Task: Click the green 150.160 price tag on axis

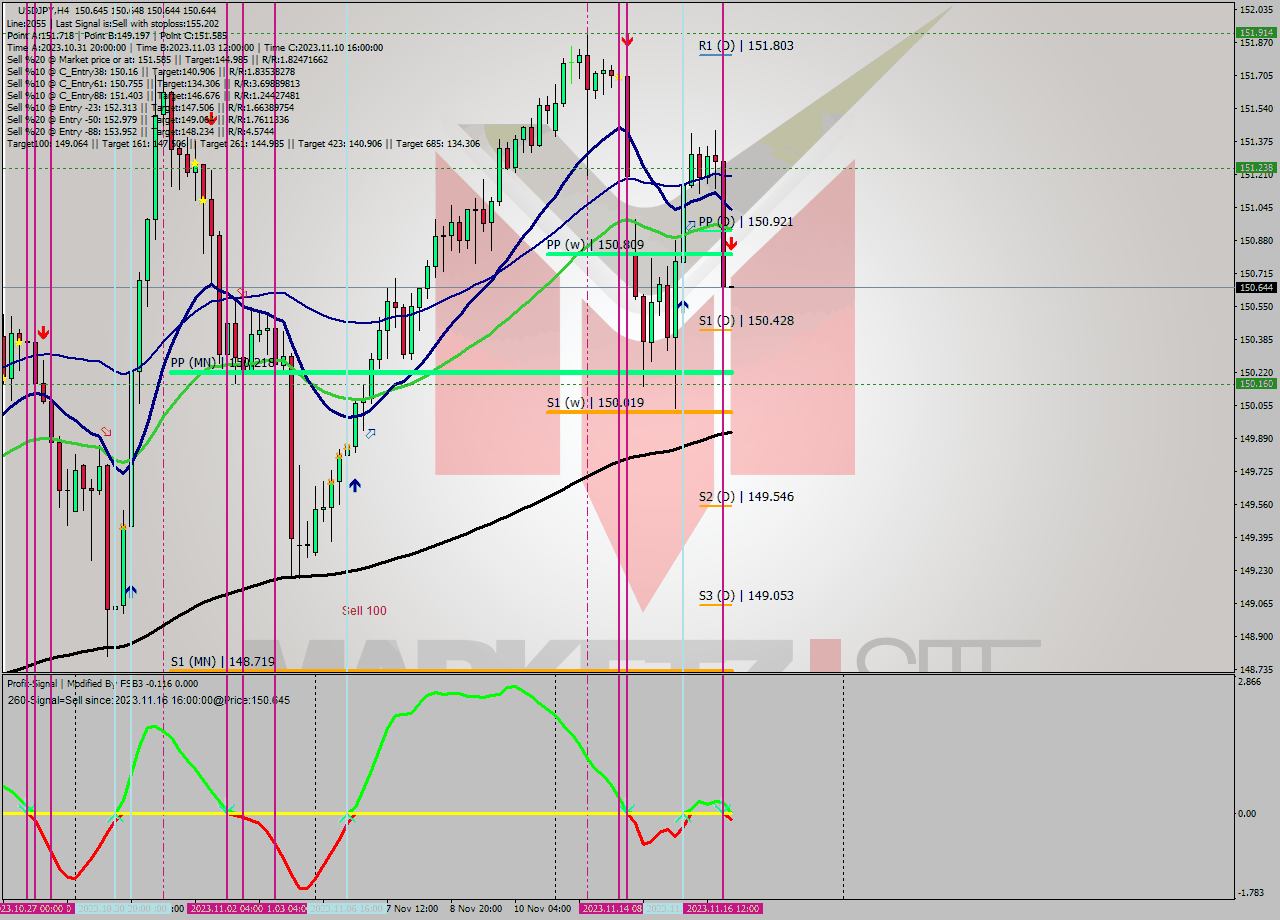Action: [x=1256, y=383]
